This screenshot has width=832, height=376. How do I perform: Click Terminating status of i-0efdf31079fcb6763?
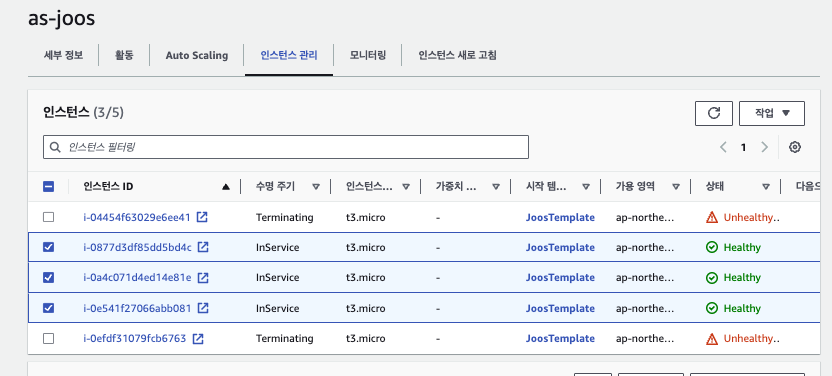tap(284, 338)
